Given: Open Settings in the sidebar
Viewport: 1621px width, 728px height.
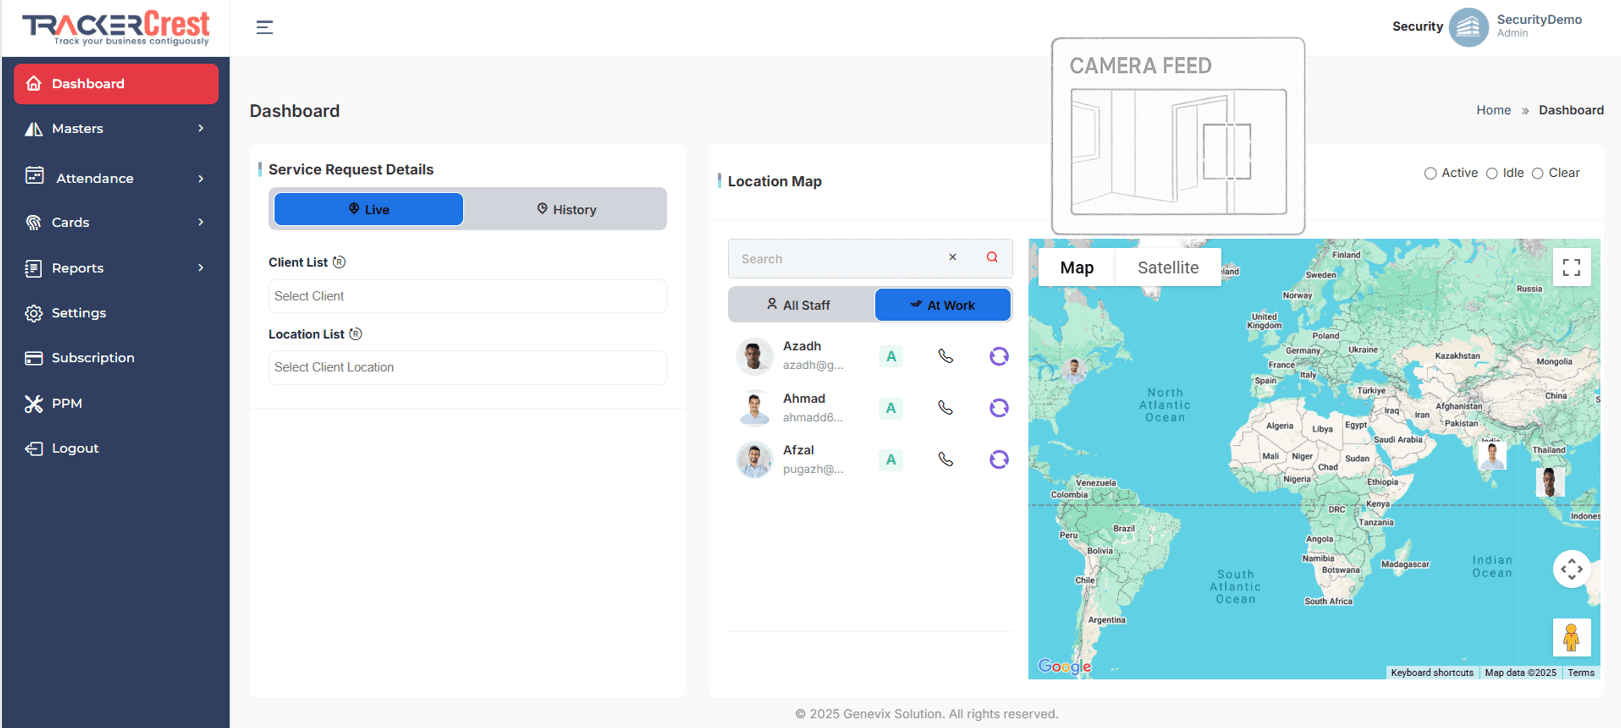Looking at the screenshot, I should (x=115, y=313).
